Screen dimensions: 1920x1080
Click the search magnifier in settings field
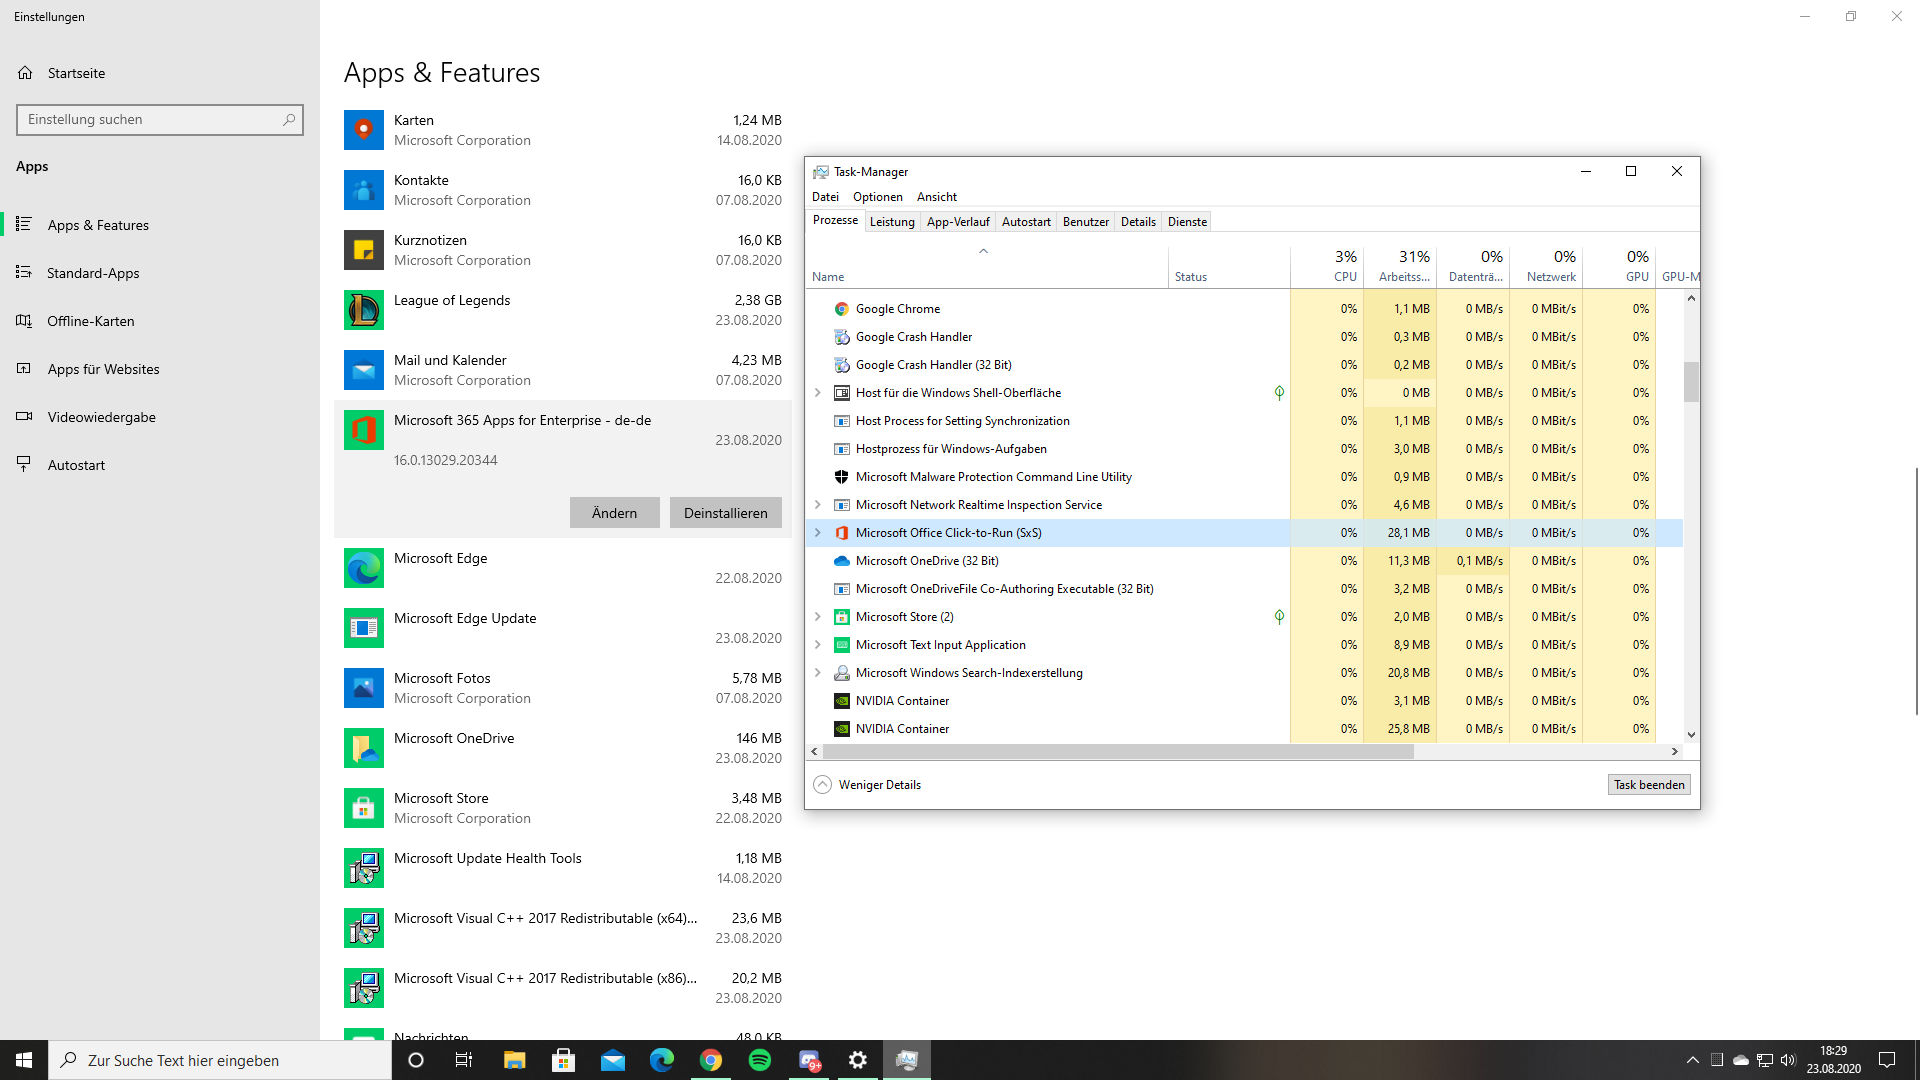point(289,119)
